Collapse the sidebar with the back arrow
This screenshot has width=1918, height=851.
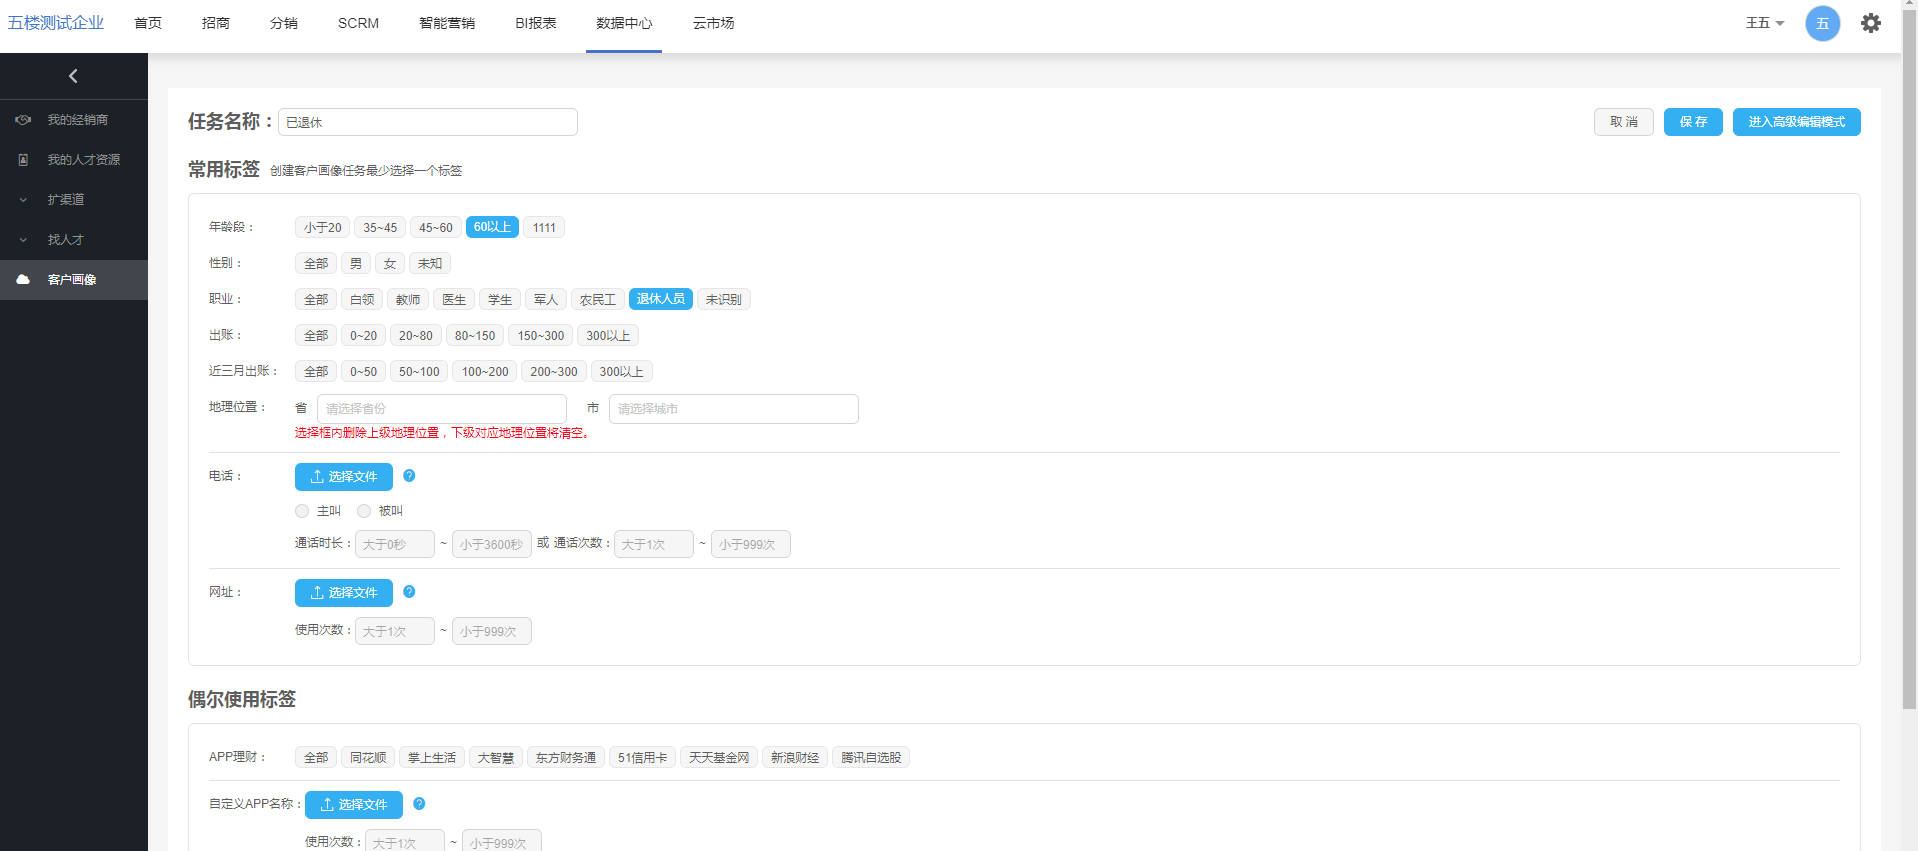coord(73,76)
